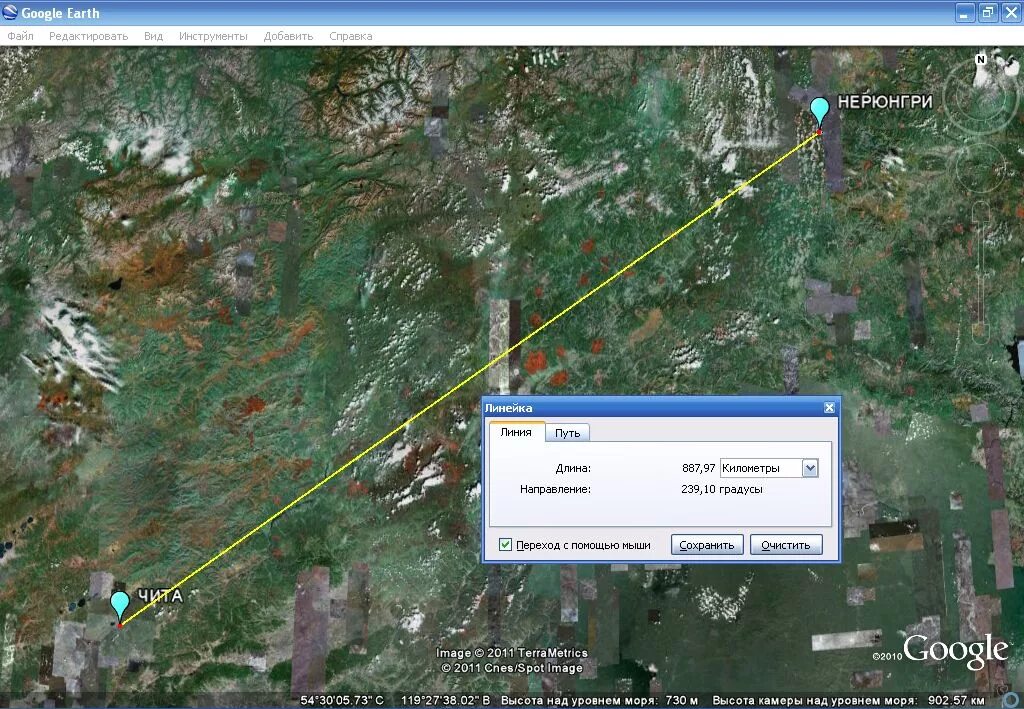Viewport: 1024px width, 709px height.
Task: Click the camera altitude 902.57 км readout
Action: (x=956, y=701)
